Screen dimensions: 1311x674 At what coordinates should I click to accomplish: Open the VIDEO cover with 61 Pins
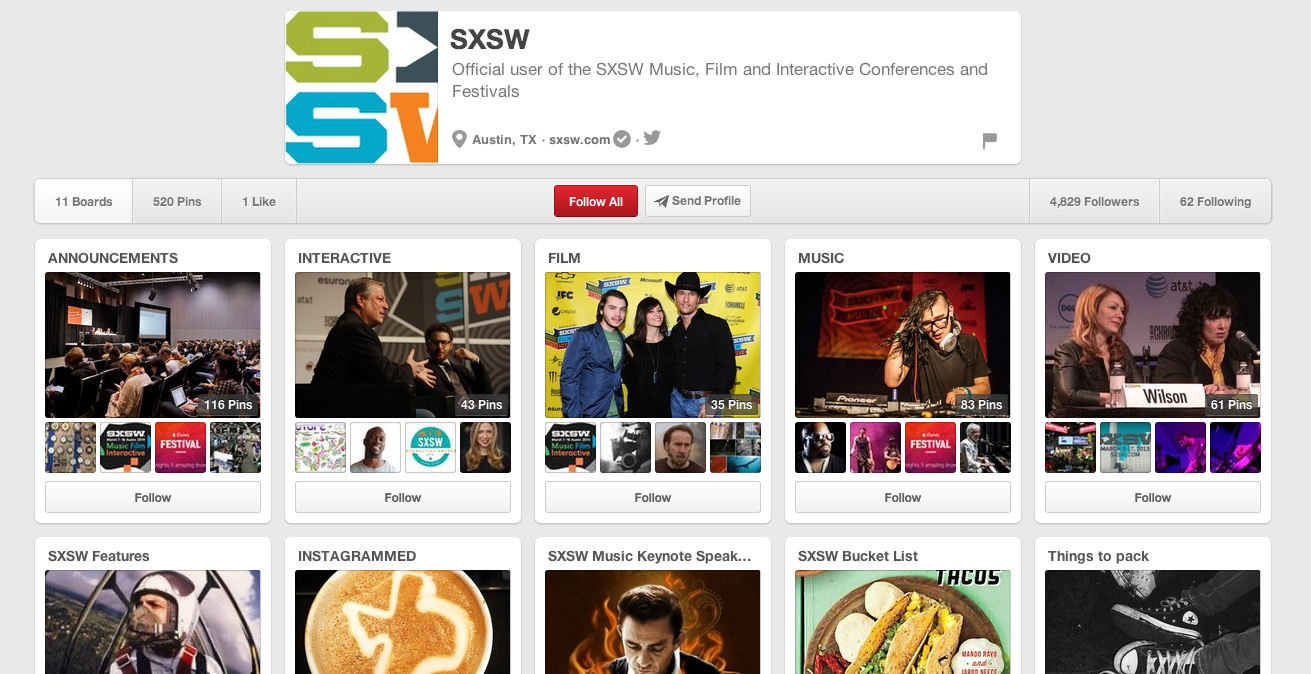1153,345
